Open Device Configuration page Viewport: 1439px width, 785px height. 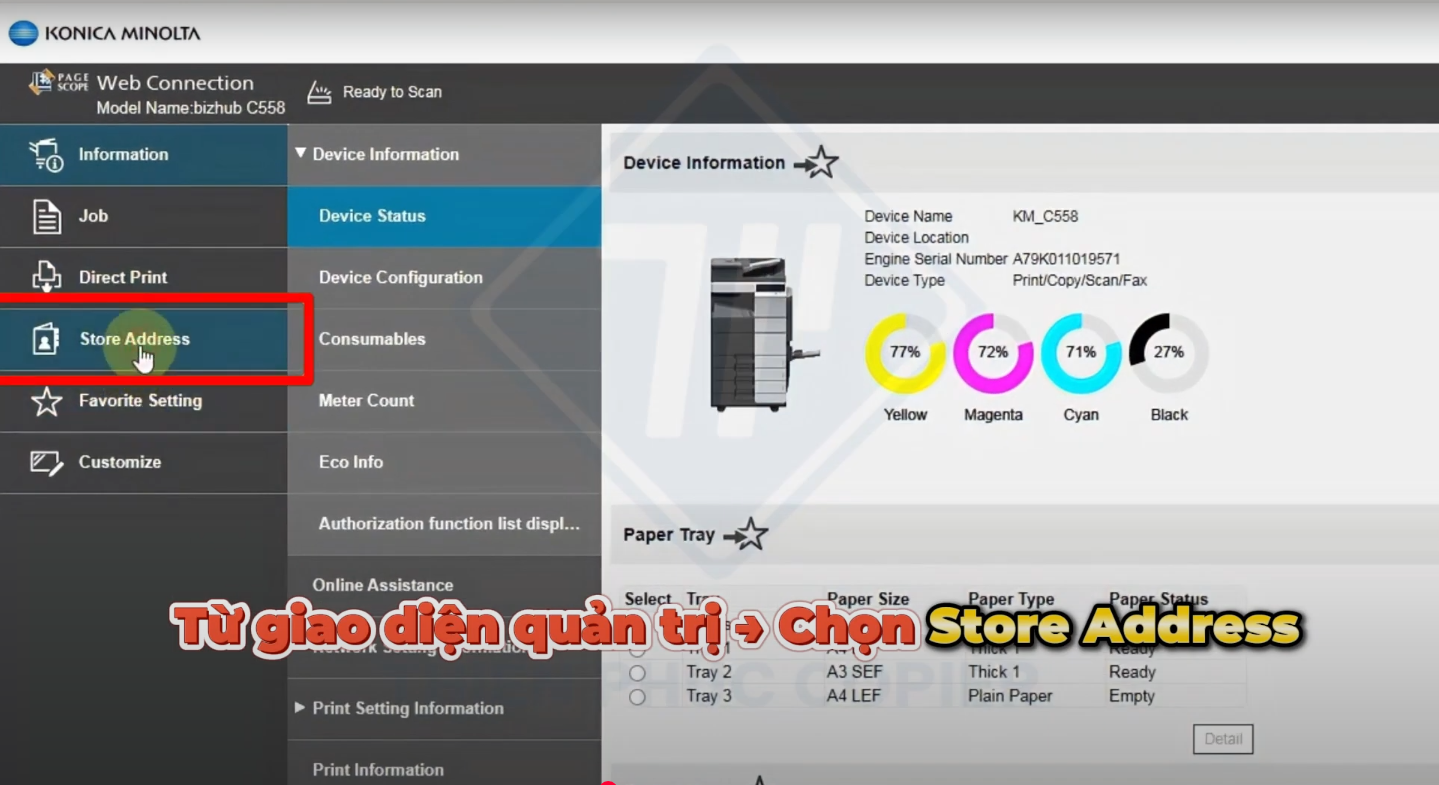coord(400,278)
